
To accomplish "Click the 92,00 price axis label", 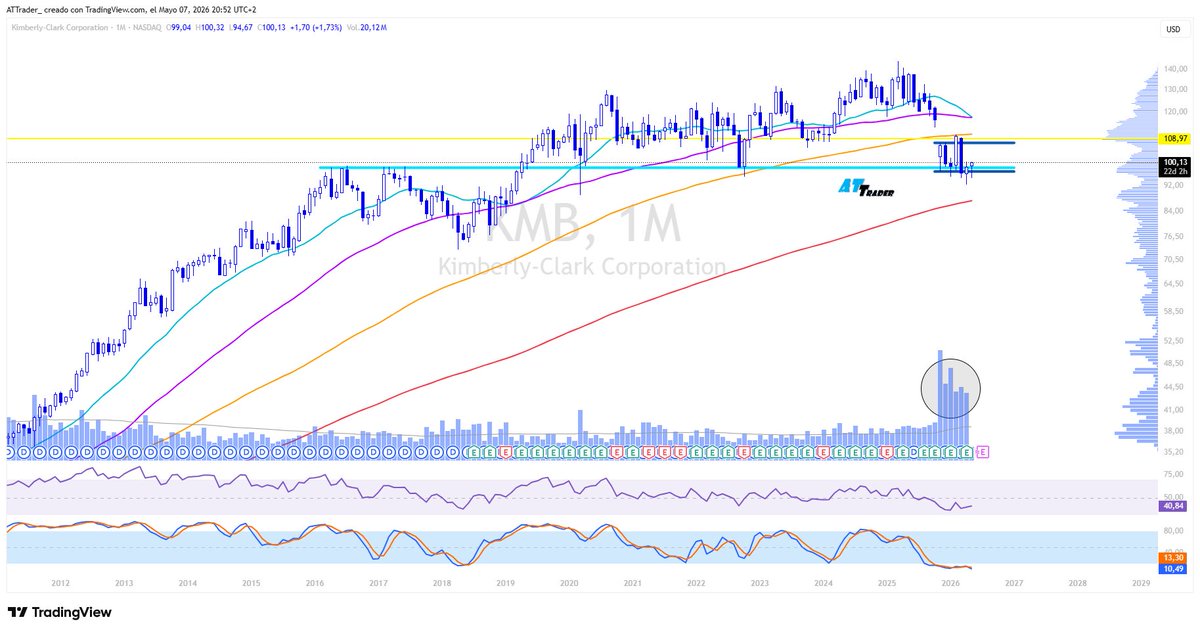I will [1172, 185].
